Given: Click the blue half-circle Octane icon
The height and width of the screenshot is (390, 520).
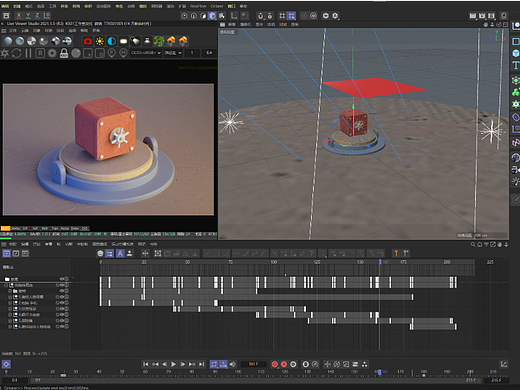Looking at the screenshot, I should click(112, 41).
